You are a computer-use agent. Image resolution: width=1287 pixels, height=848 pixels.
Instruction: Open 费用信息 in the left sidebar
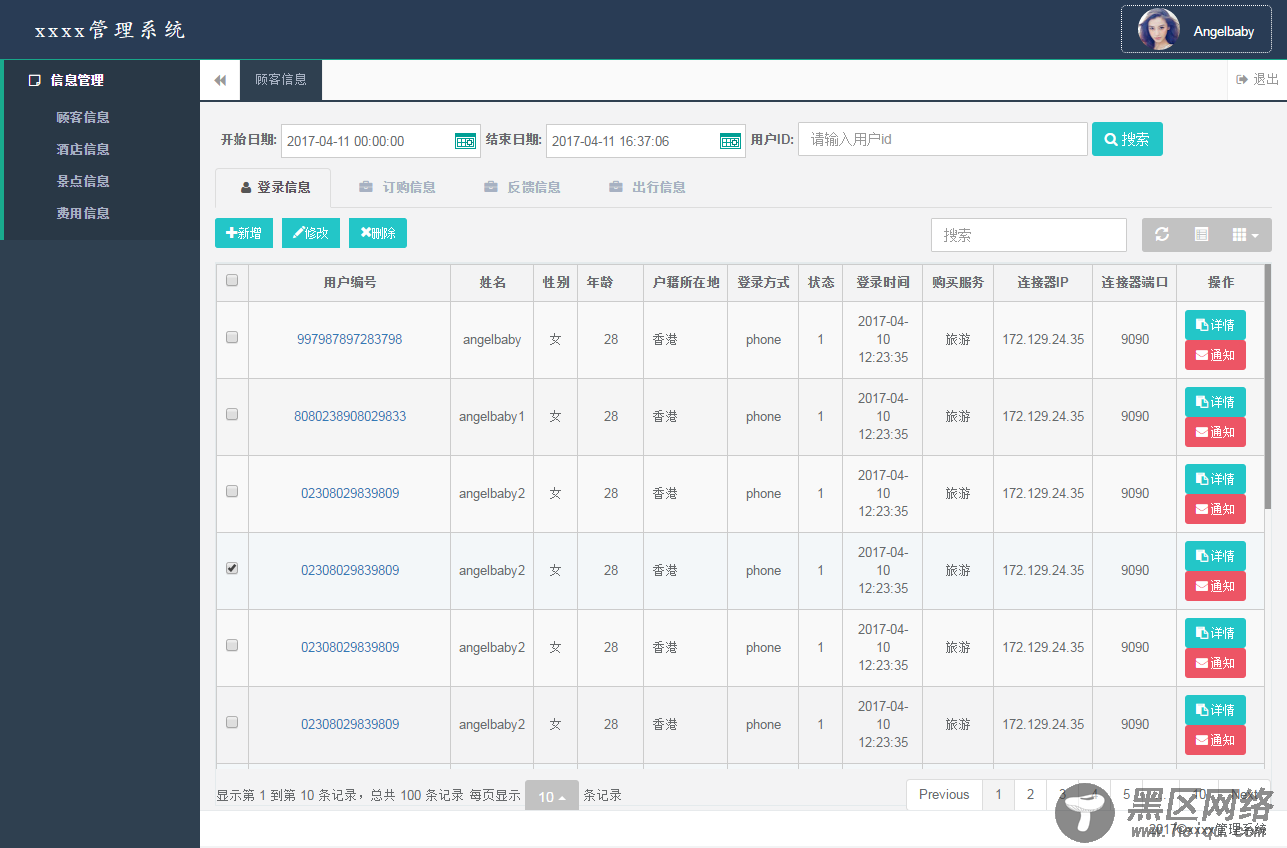pyautogui.click(x=83, y=213)
